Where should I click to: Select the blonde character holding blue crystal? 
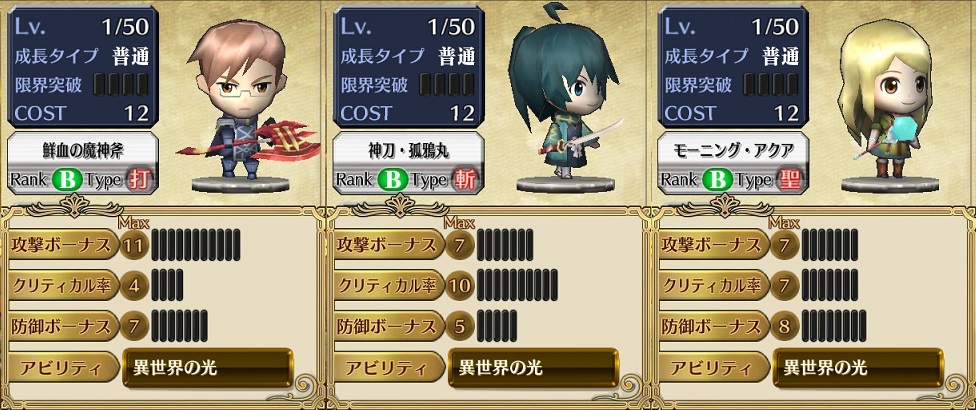(887, 103)
